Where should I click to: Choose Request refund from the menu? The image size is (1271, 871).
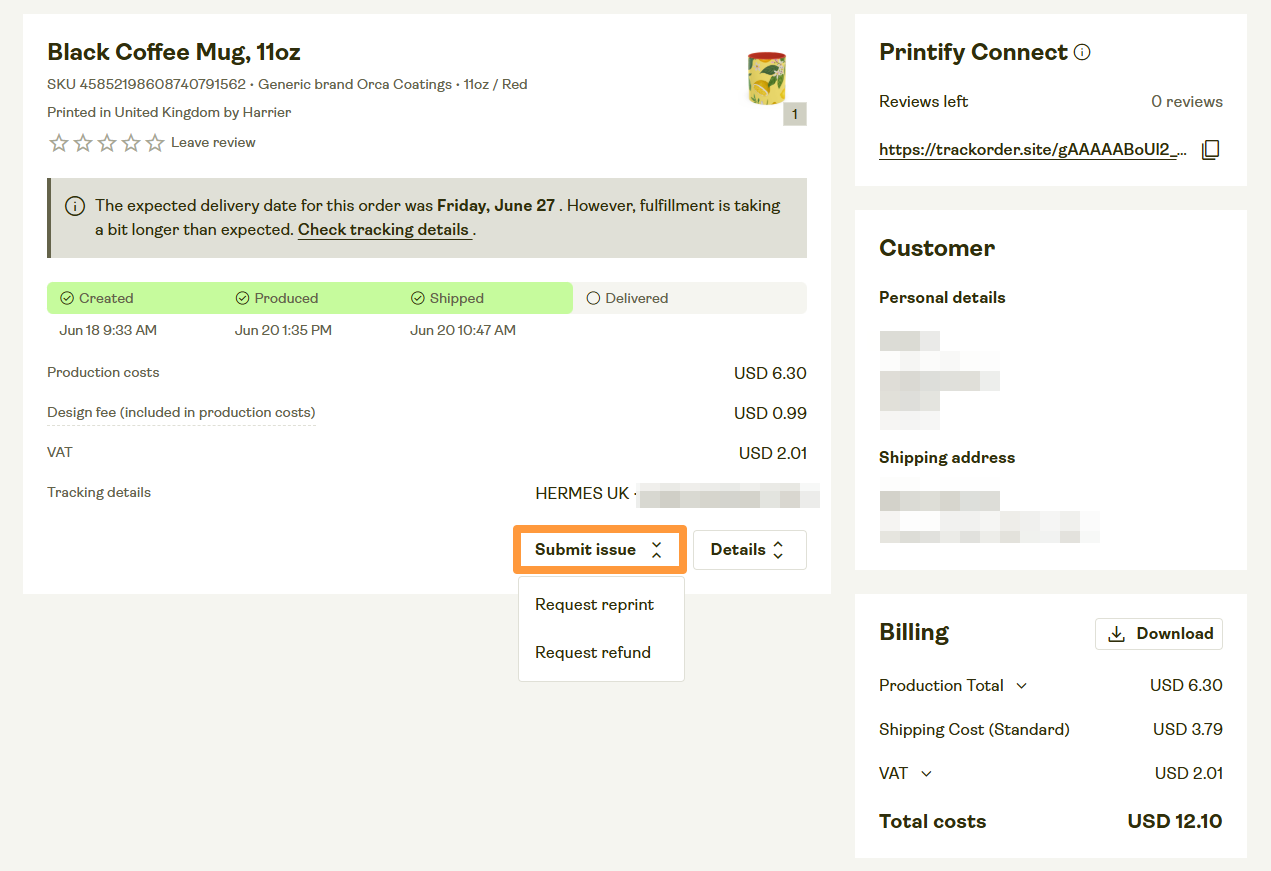click(x=592, y=652)
